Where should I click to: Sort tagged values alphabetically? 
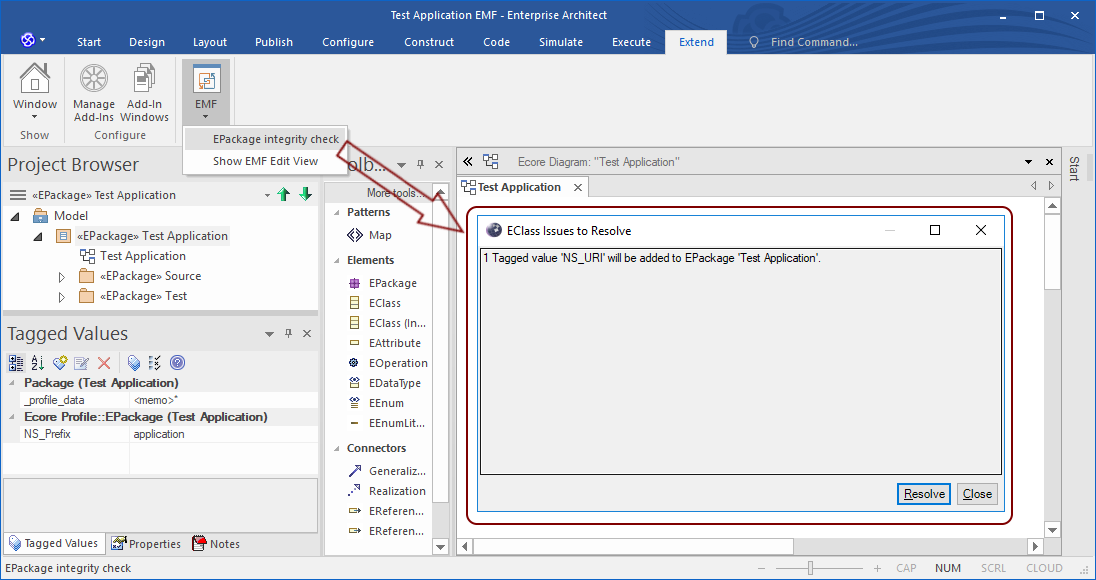coord(38,363)
